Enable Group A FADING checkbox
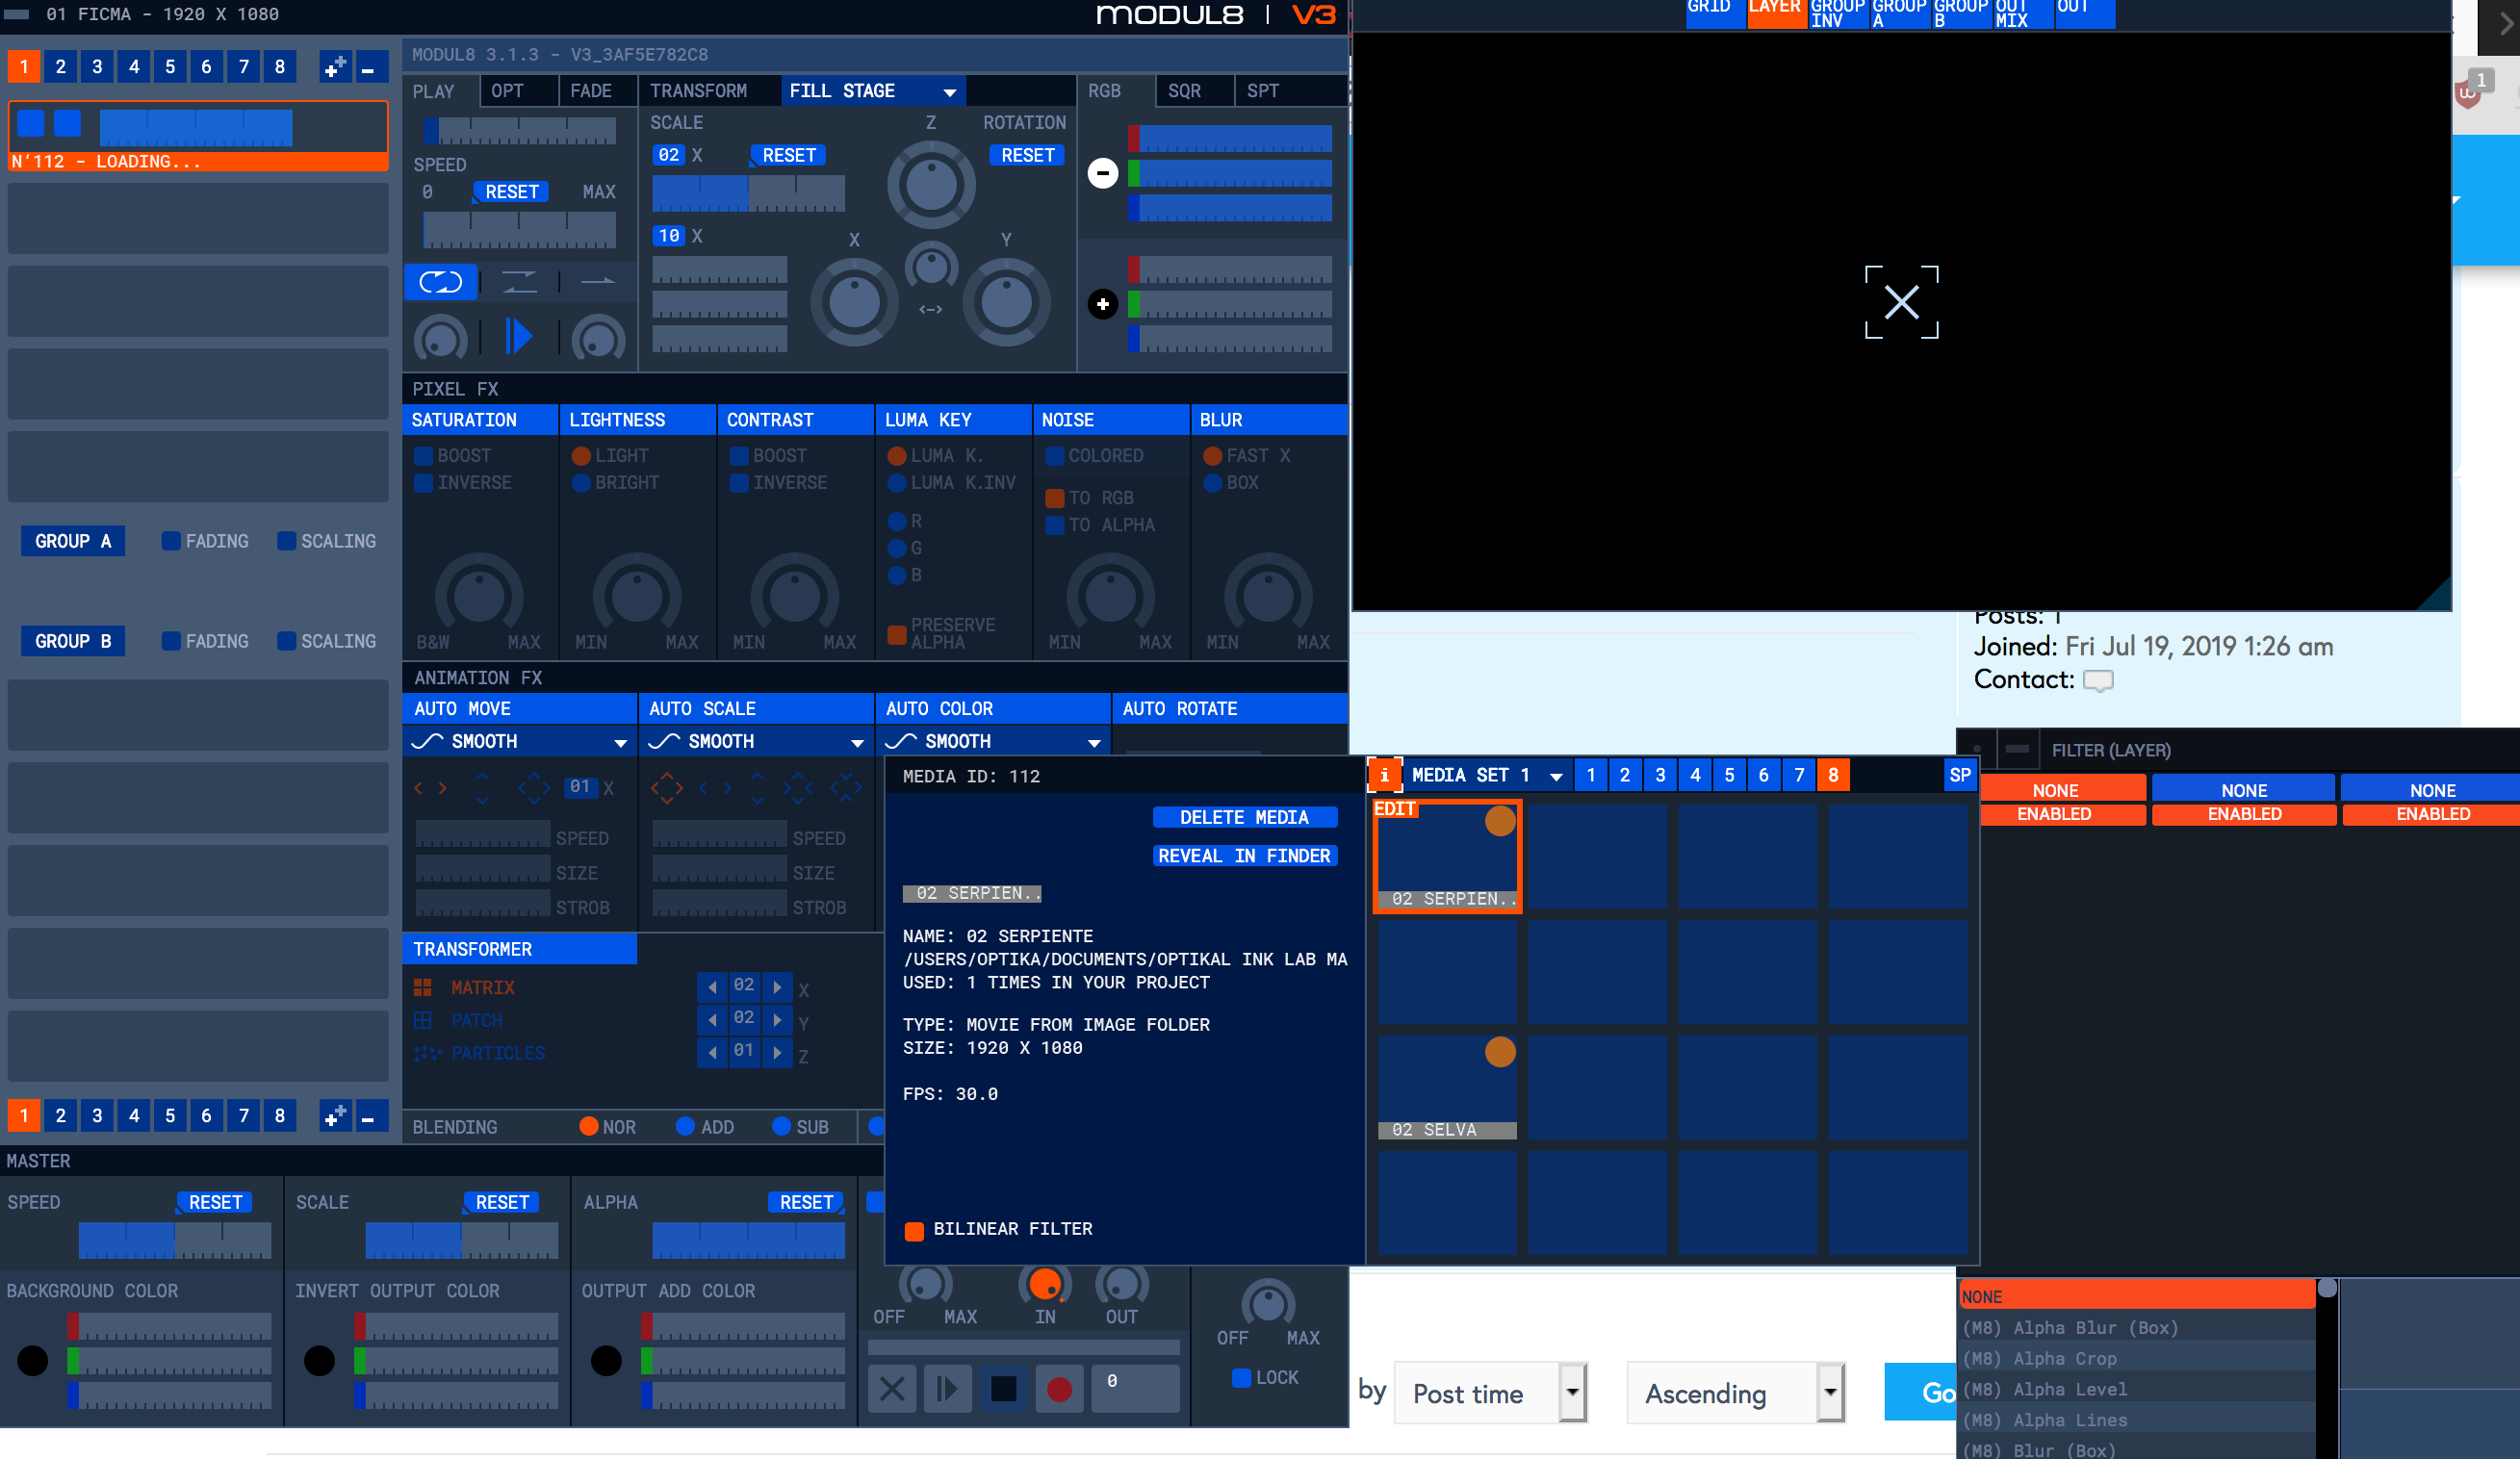 coord(171,541)
